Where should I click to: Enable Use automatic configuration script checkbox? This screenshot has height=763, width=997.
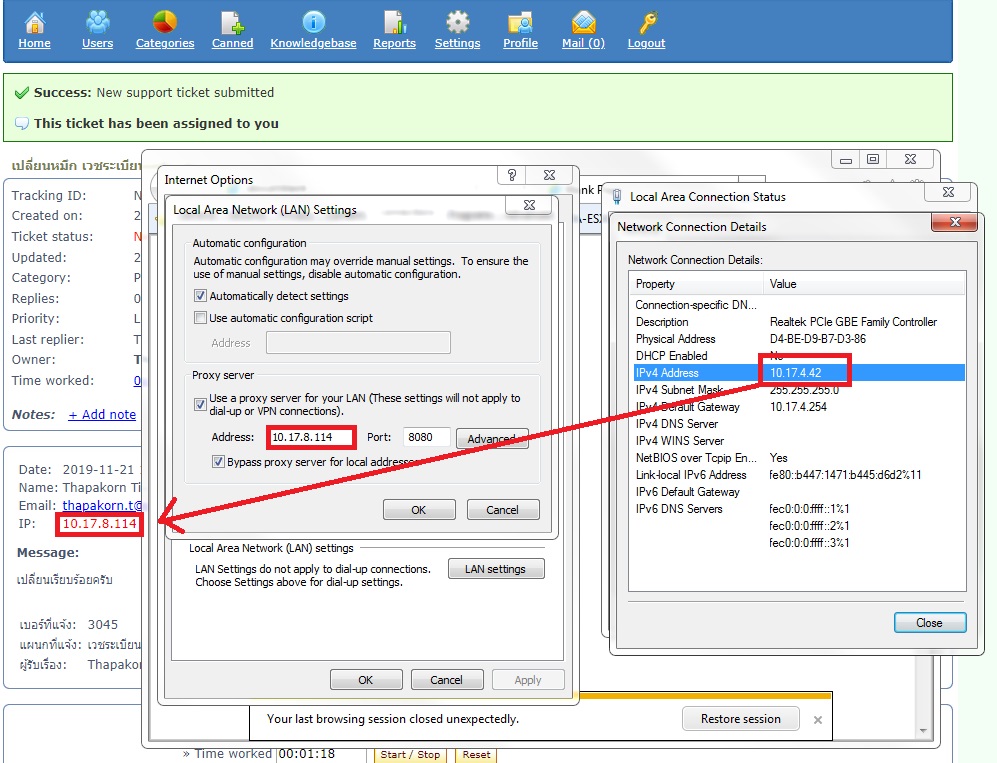click(x=200, y=317)
